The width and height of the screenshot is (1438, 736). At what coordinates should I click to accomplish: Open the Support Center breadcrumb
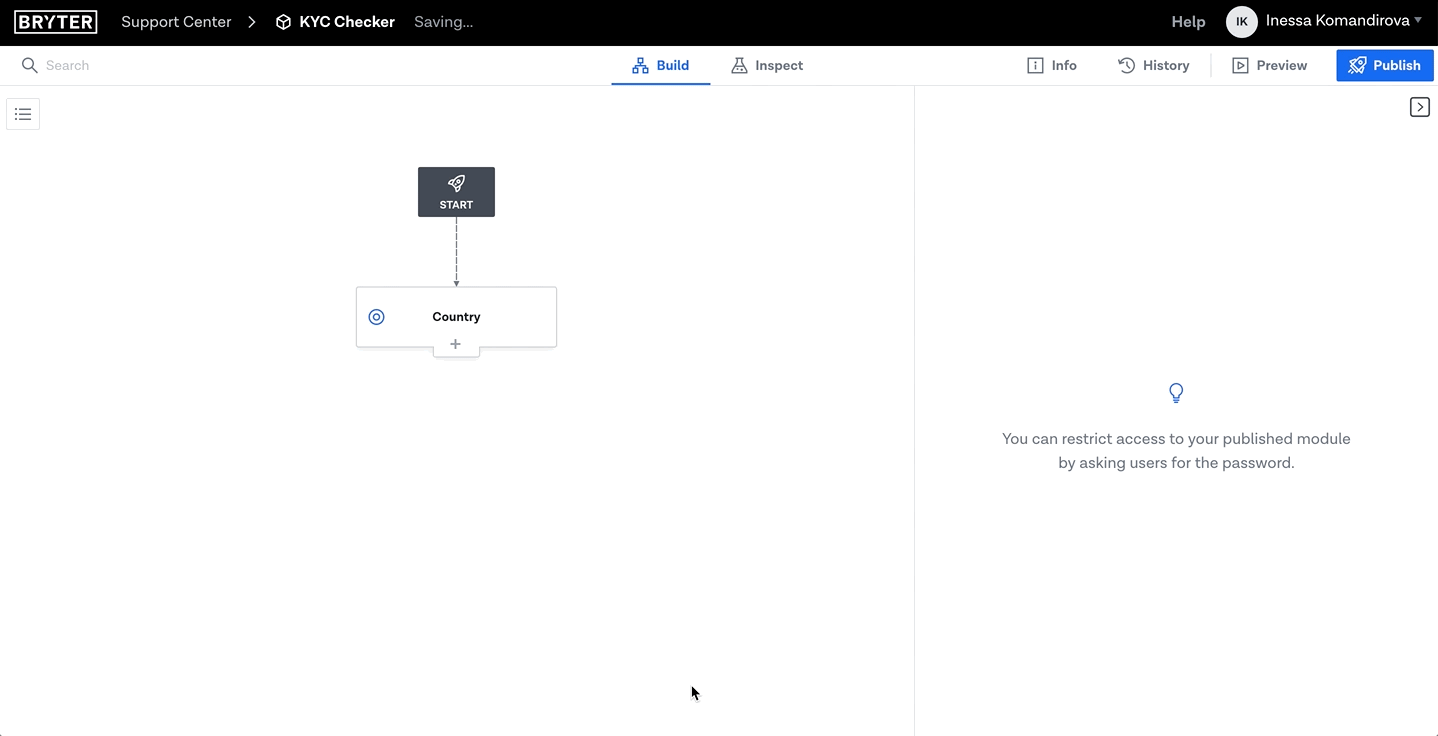[176, 22]
